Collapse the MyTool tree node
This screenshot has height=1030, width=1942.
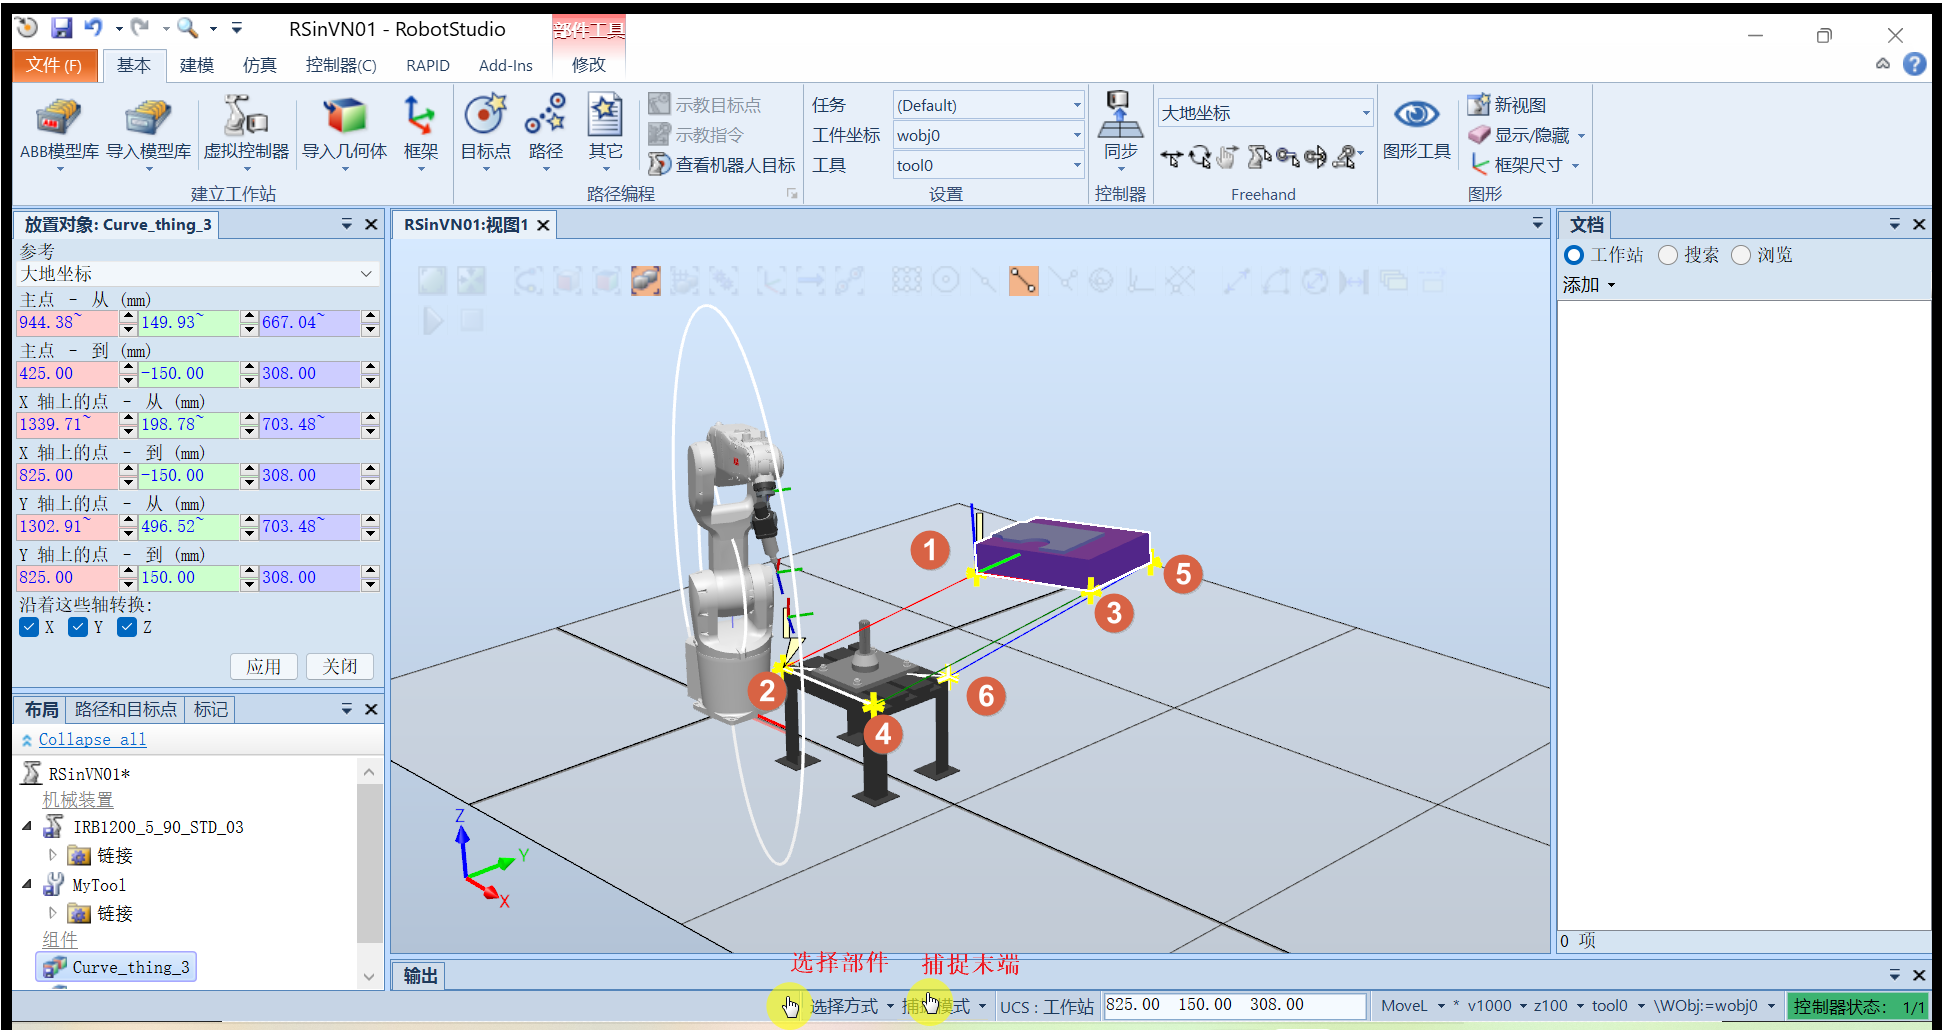[x=27, y=885]
